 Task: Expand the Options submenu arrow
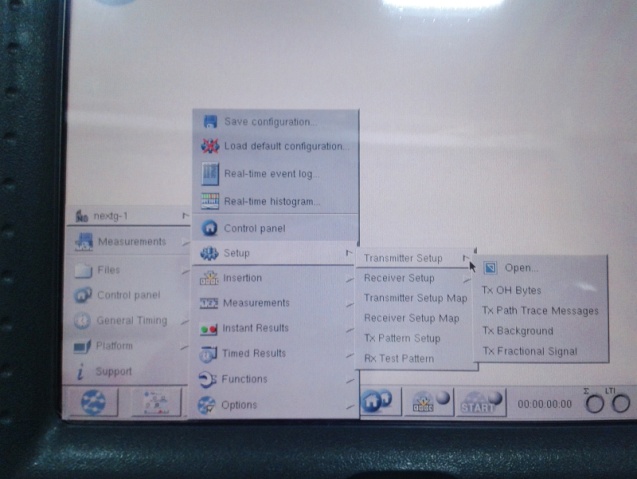coord(350,407)
